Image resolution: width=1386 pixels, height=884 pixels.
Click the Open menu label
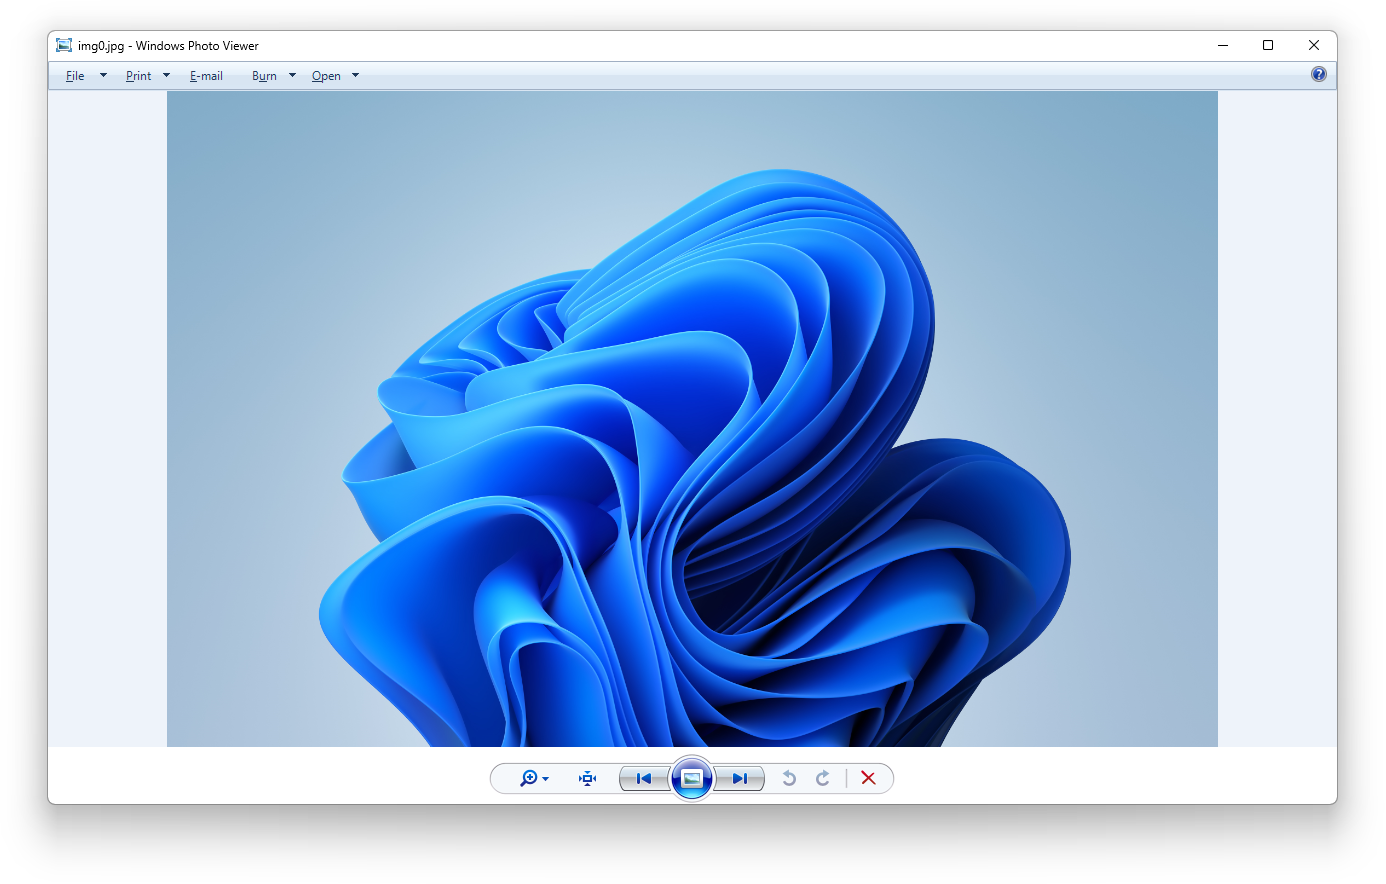(x=326, y=76)
